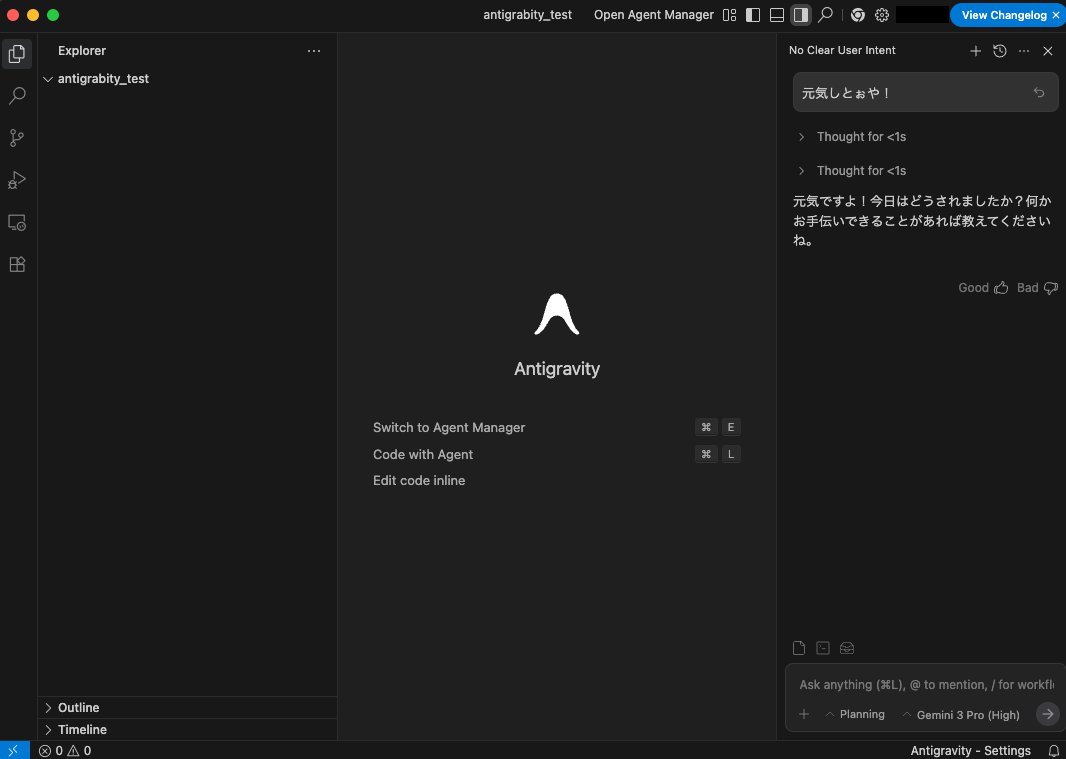Open the Extensions view
1066x759 pixels.
pyautogui.click(x=17, y=265)
